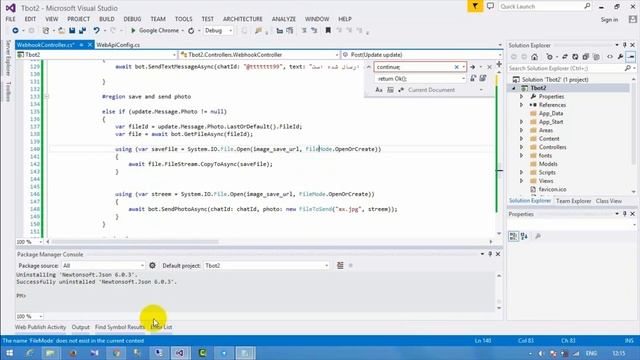The width and height of the screenshot is (640, 360).
Task: Click Visual Studio taskbar icon
Action: click(180, 353)
